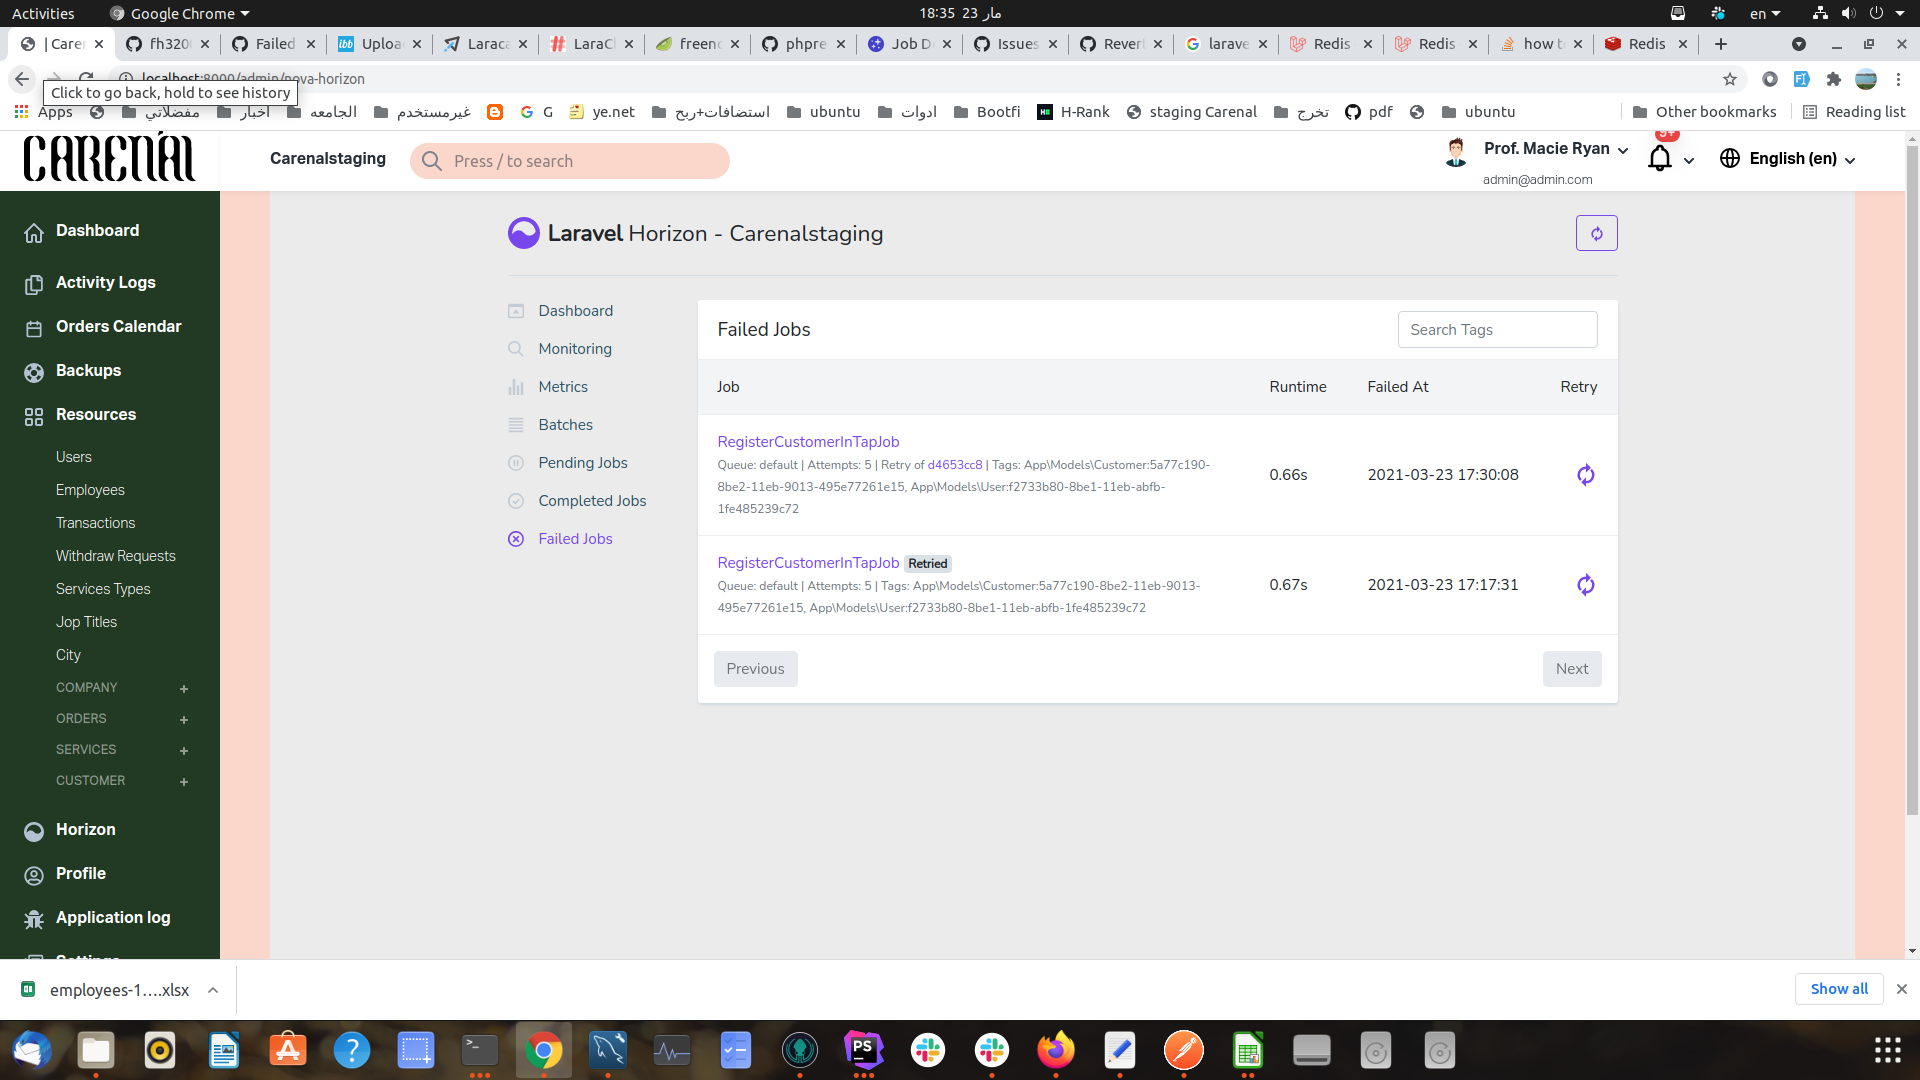The image size is (1920, 1080).
Task: Click the Next pagination button
Action: point(1571,668)
